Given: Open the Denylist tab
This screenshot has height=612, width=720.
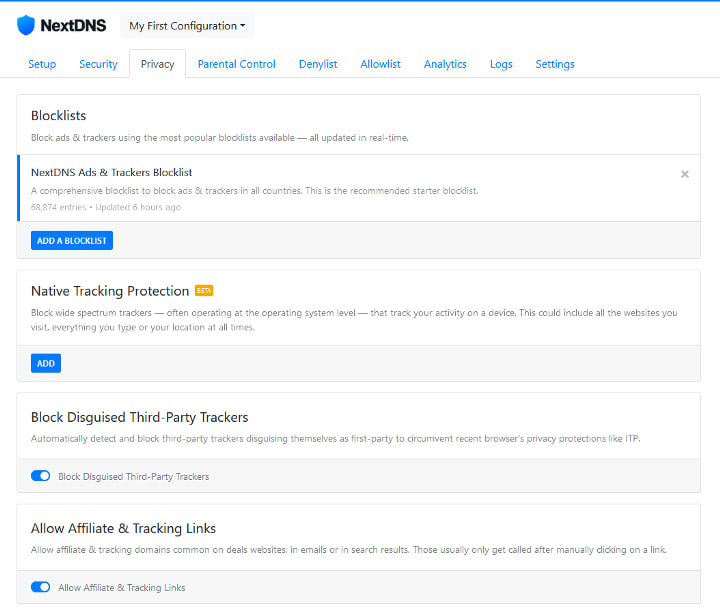Looking at the screenshot, I should click(x=318, y=64).
